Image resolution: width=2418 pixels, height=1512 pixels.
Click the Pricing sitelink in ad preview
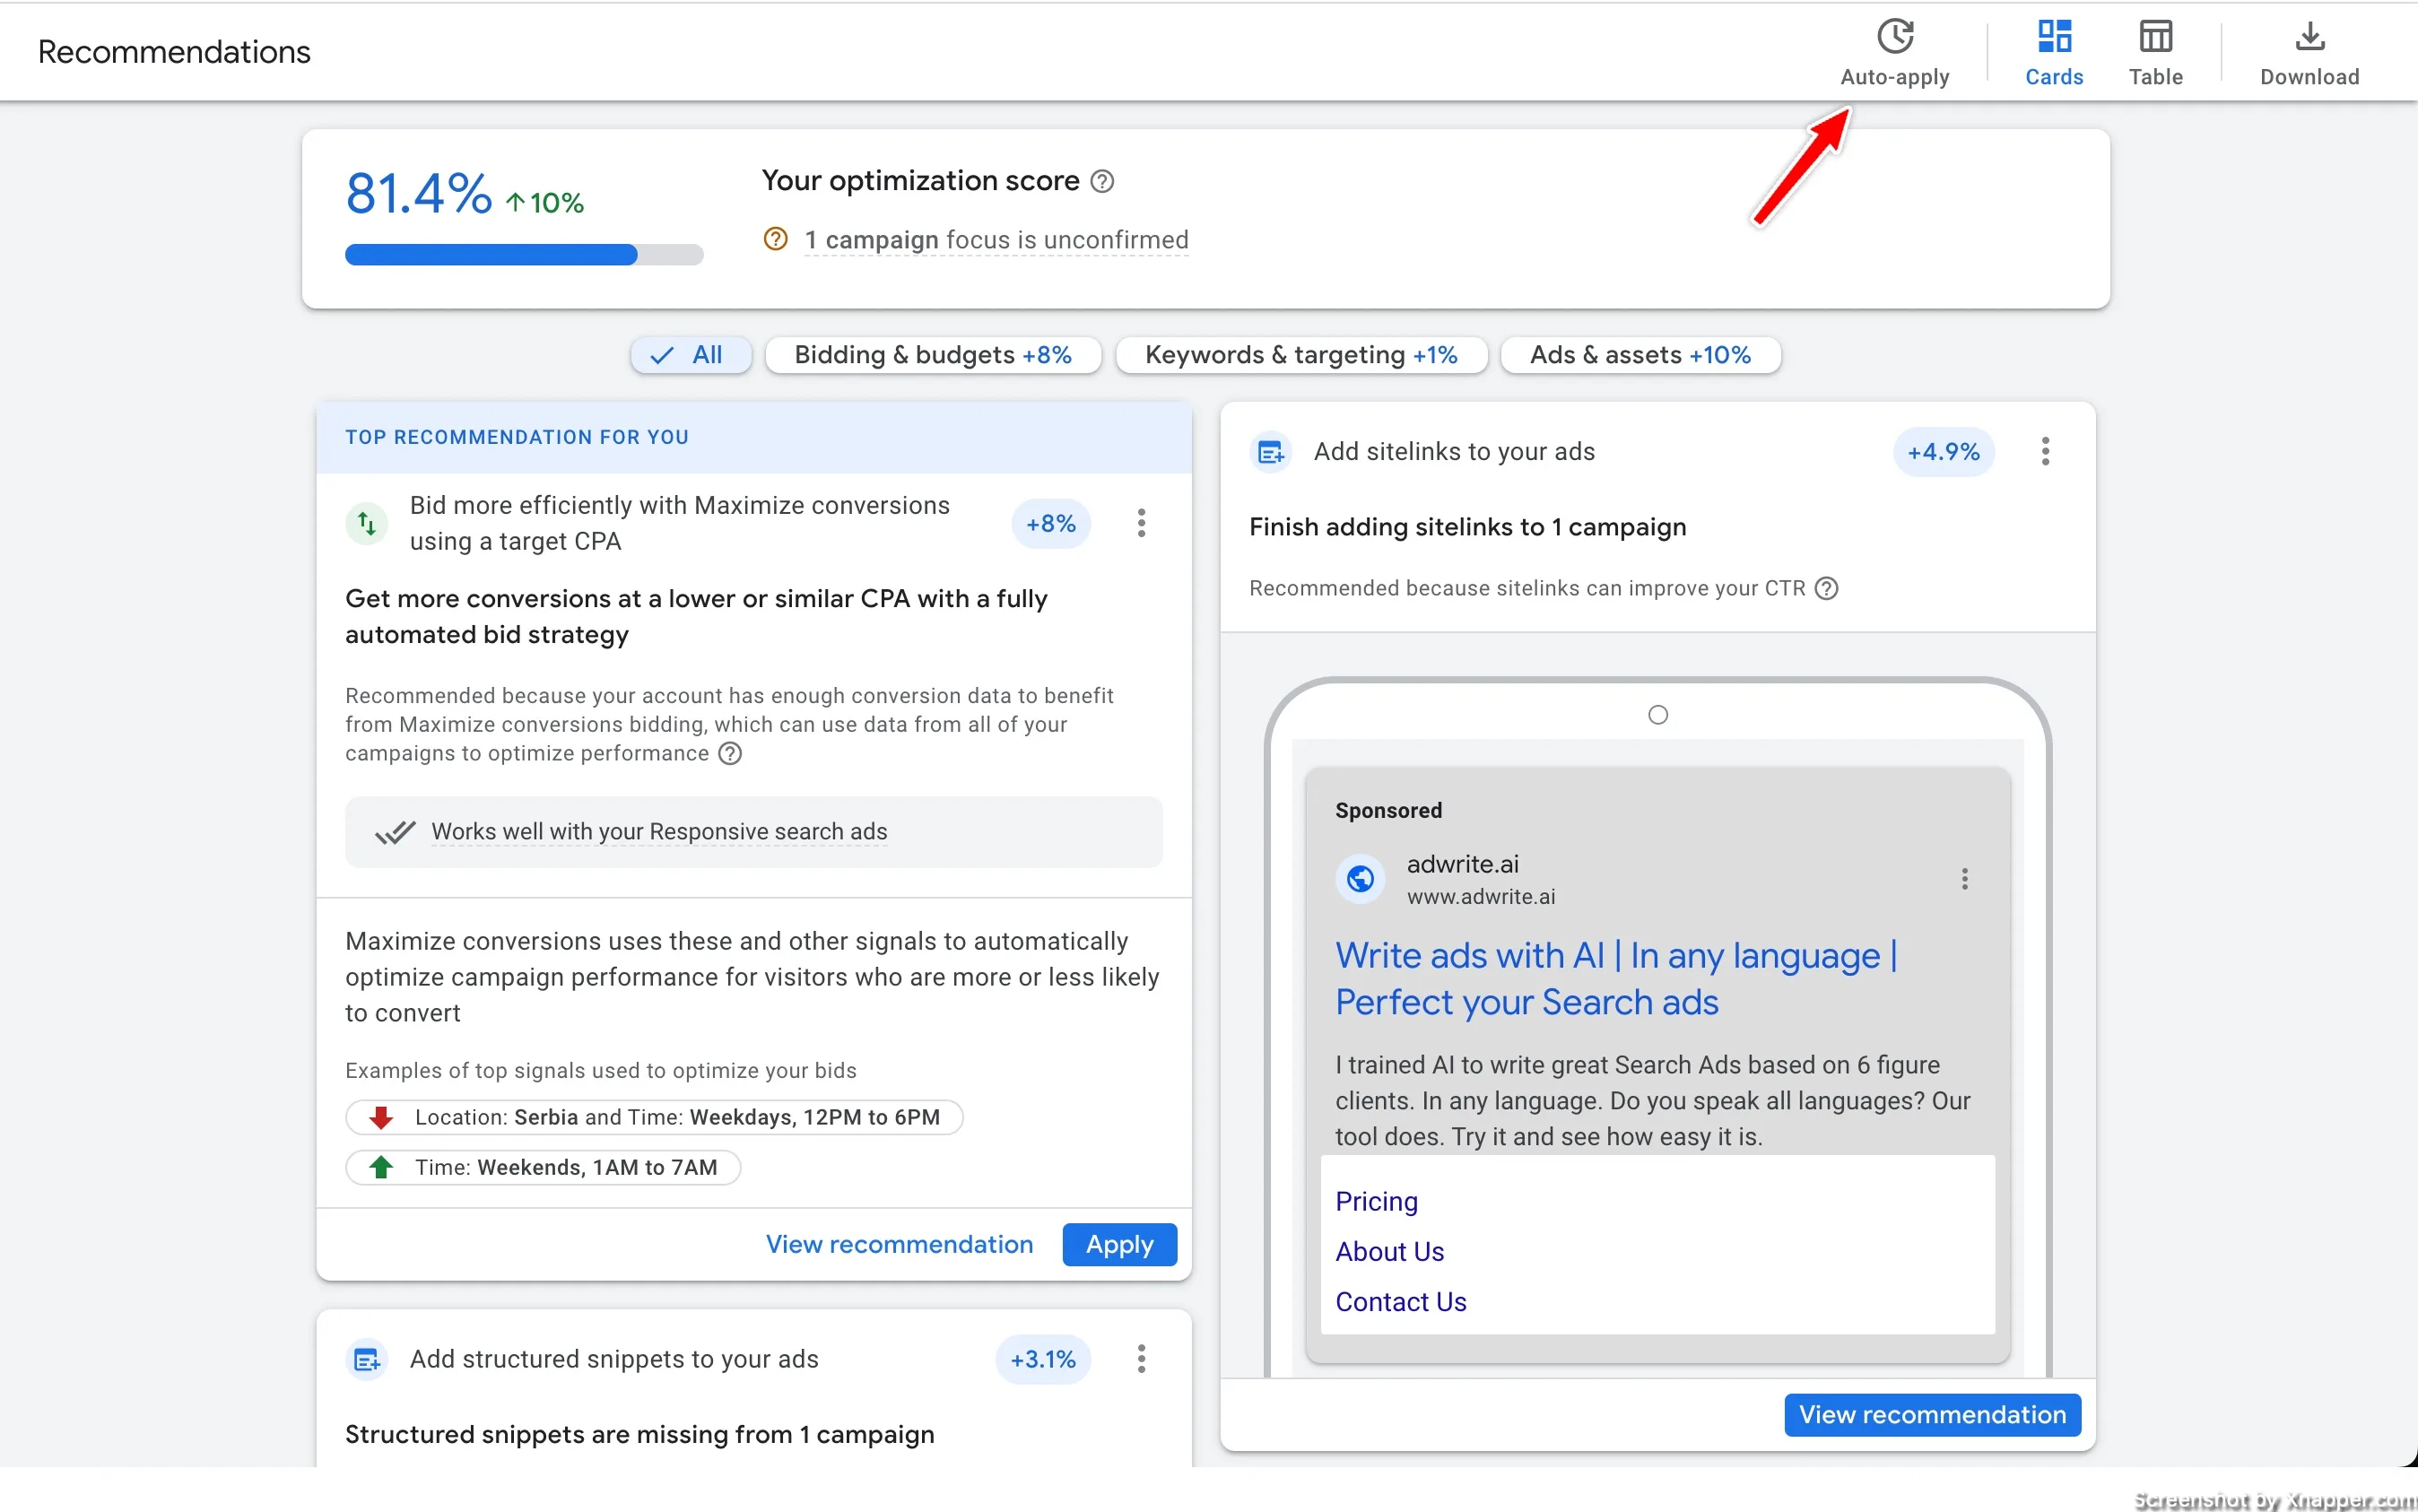(x=1376, y=1201)
